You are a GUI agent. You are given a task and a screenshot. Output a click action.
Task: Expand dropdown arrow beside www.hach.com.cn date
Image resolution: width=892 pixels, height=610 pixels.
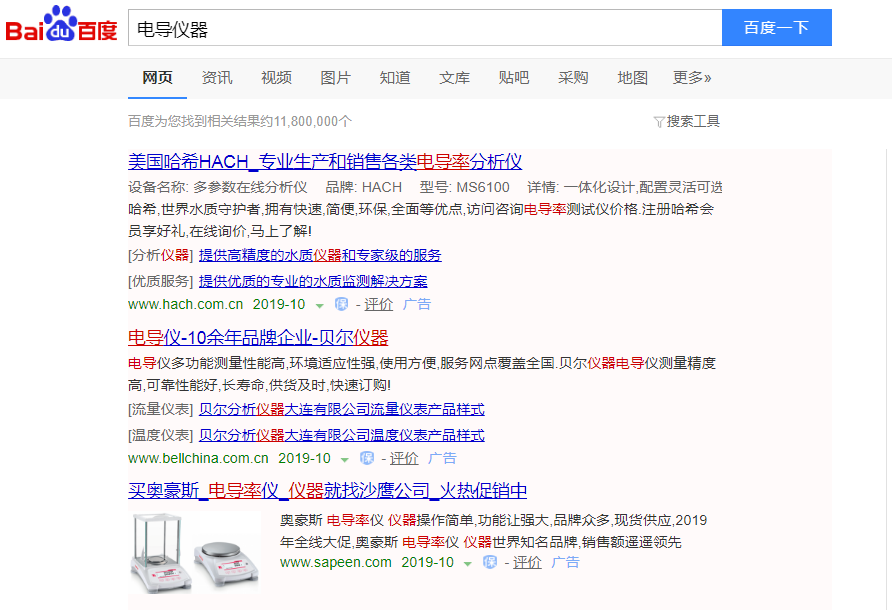(320, 306)
